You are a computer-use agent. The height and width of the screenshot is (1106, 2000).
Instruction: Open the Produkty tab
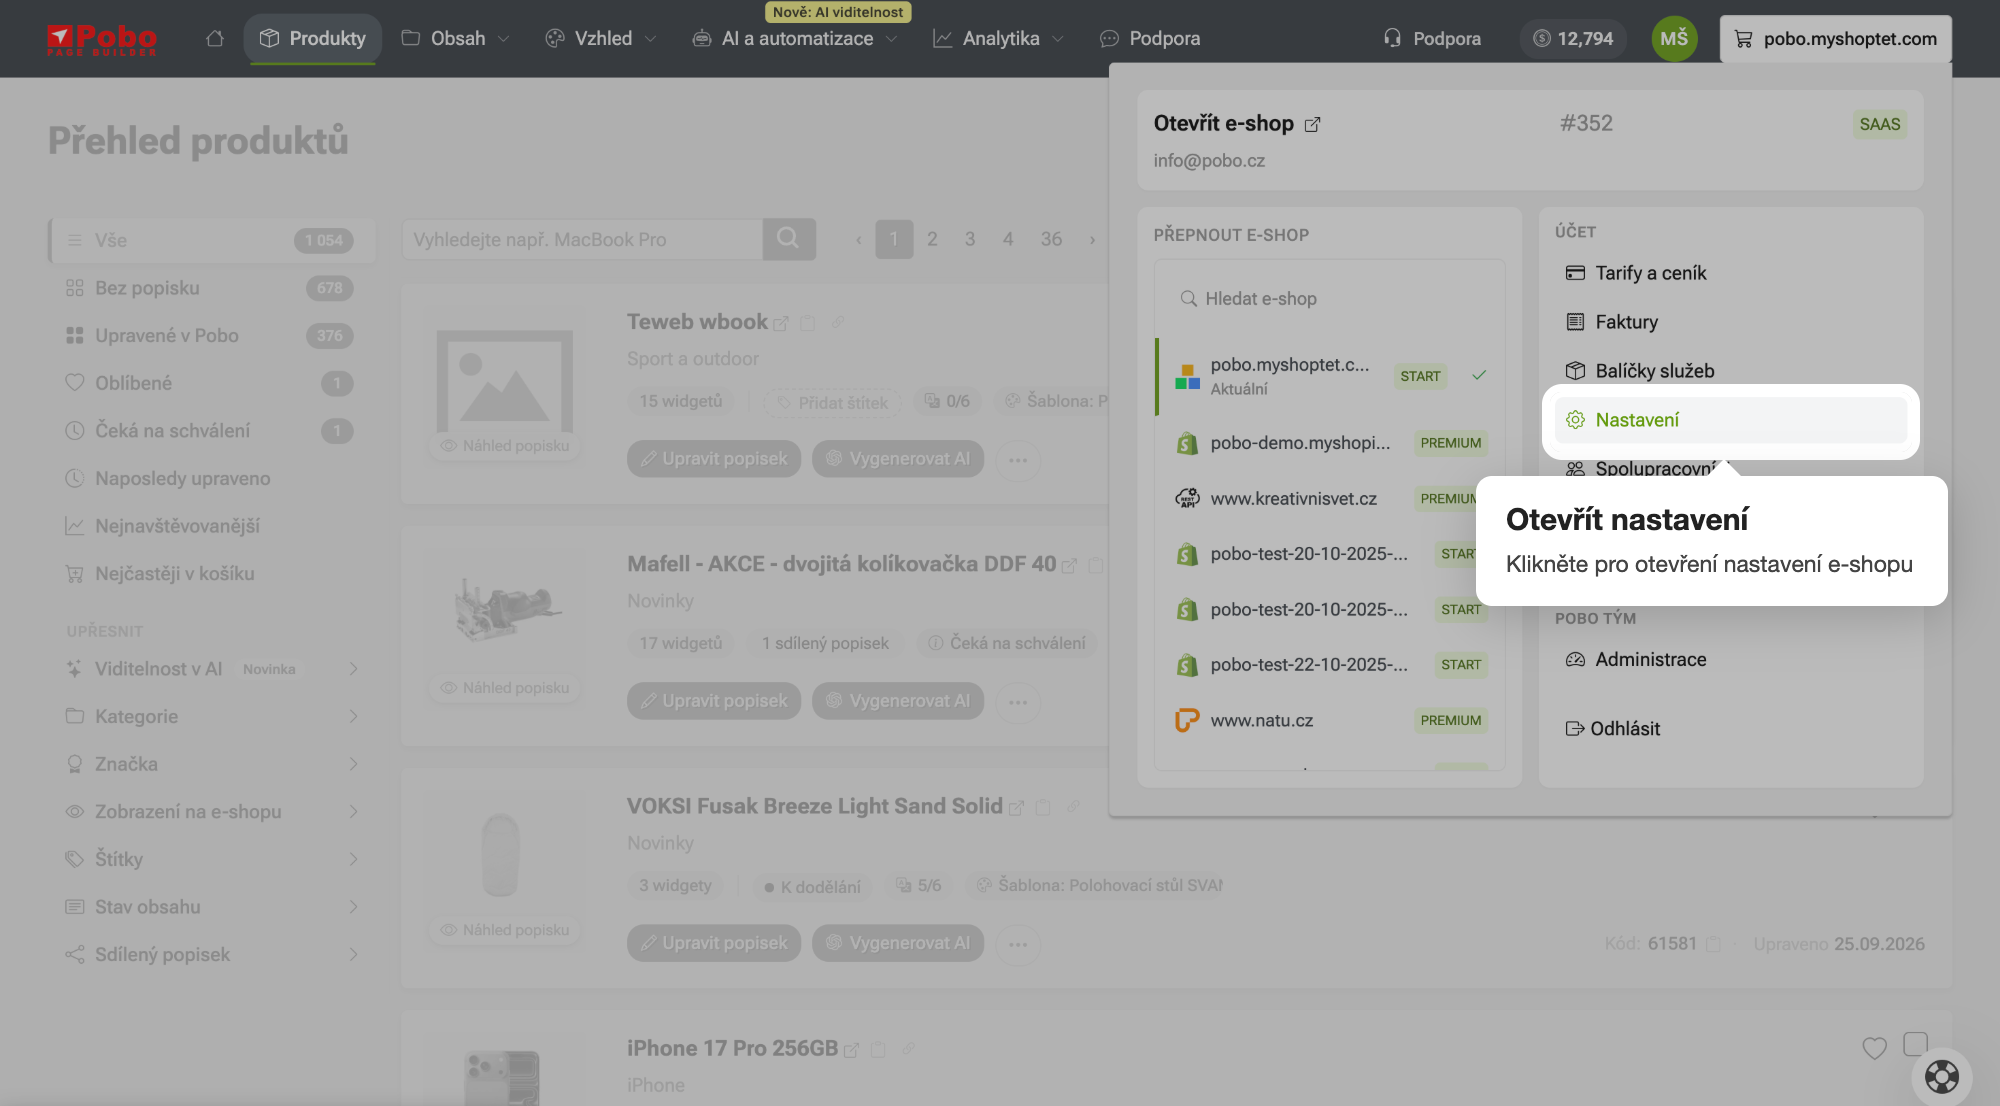pyautogui.click(x=313, y=38)
